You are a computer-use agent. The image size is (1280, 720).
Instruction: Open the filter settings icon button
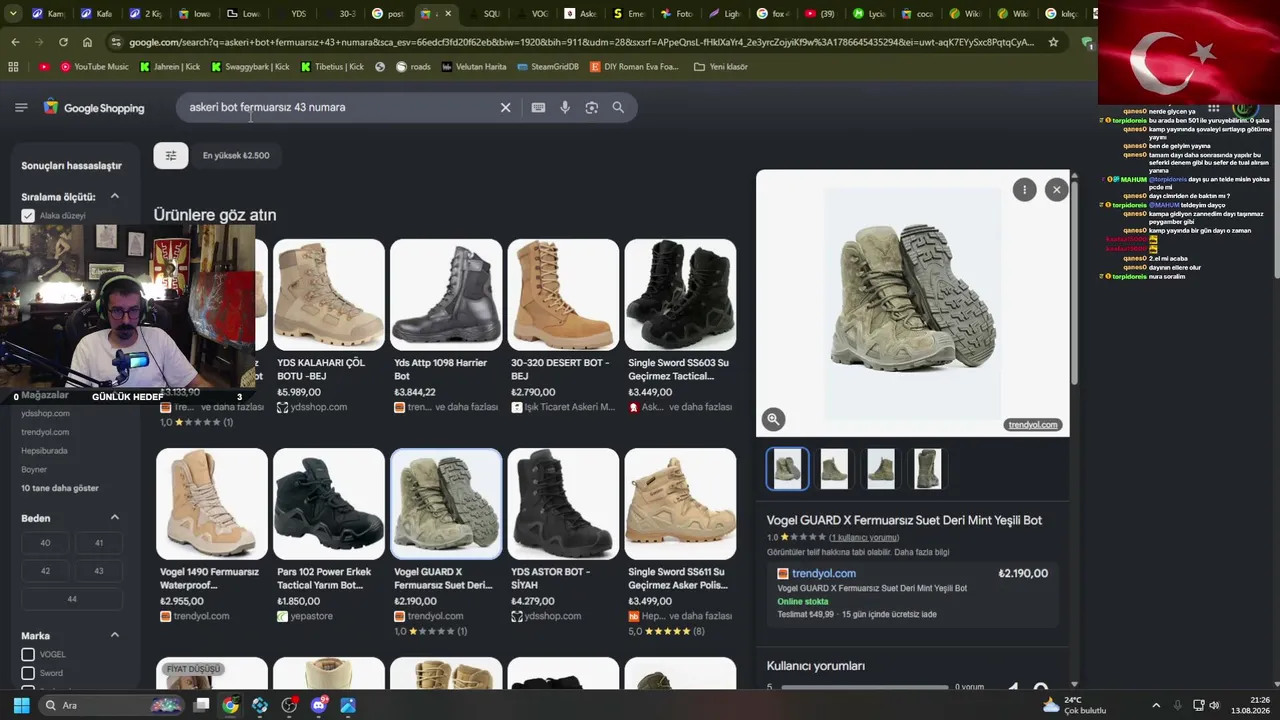click(x=171, y=155)
